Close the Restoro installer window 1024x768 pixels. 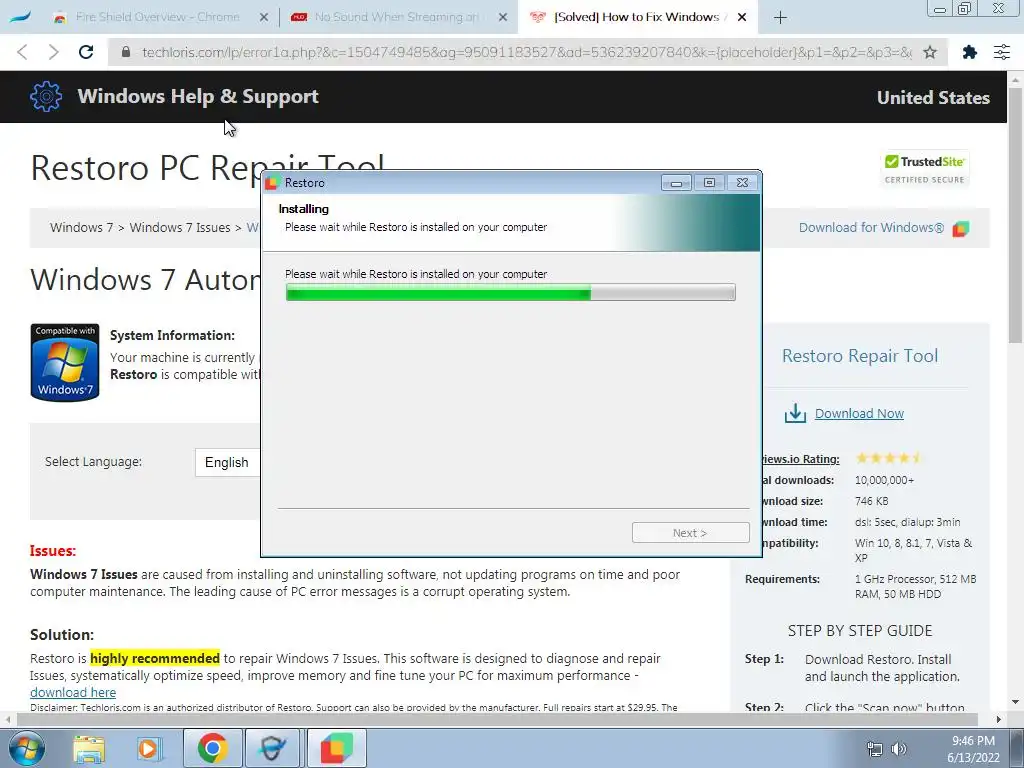click(x=743, y=183)
